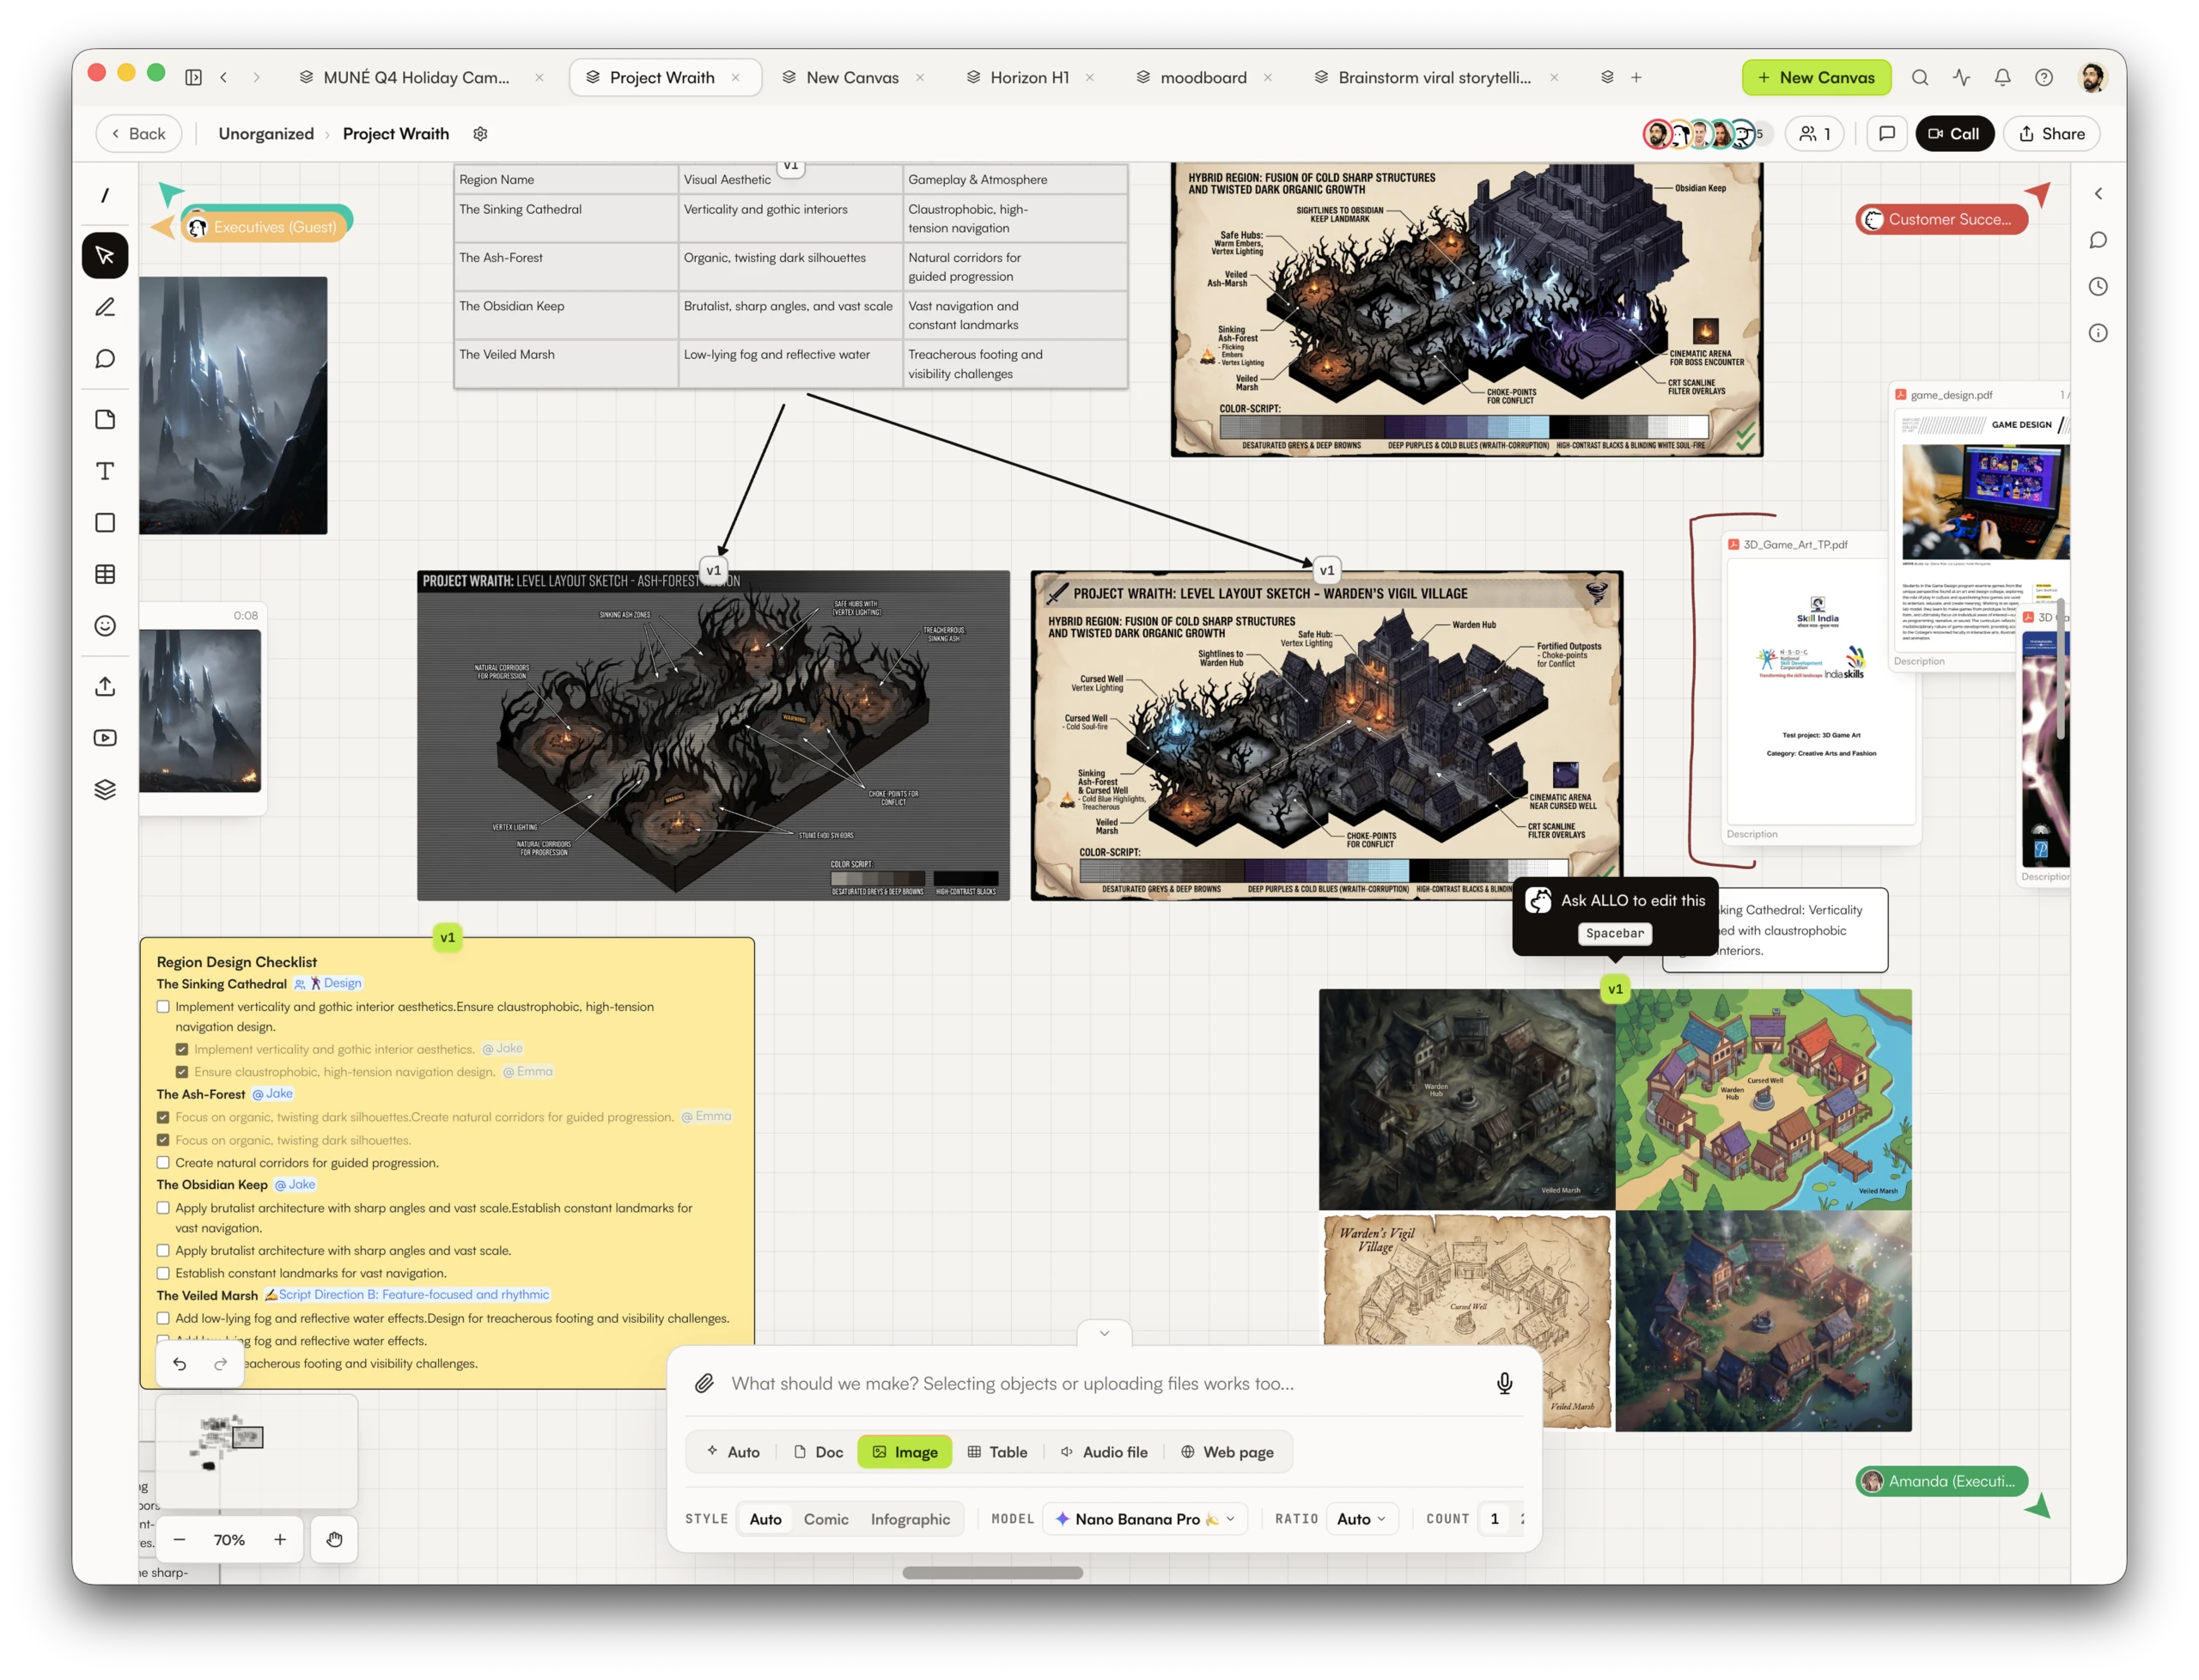Choose the comment tool in left toolbar
This screenshot has height=1680, width=2199.
(x=105, y=359)
